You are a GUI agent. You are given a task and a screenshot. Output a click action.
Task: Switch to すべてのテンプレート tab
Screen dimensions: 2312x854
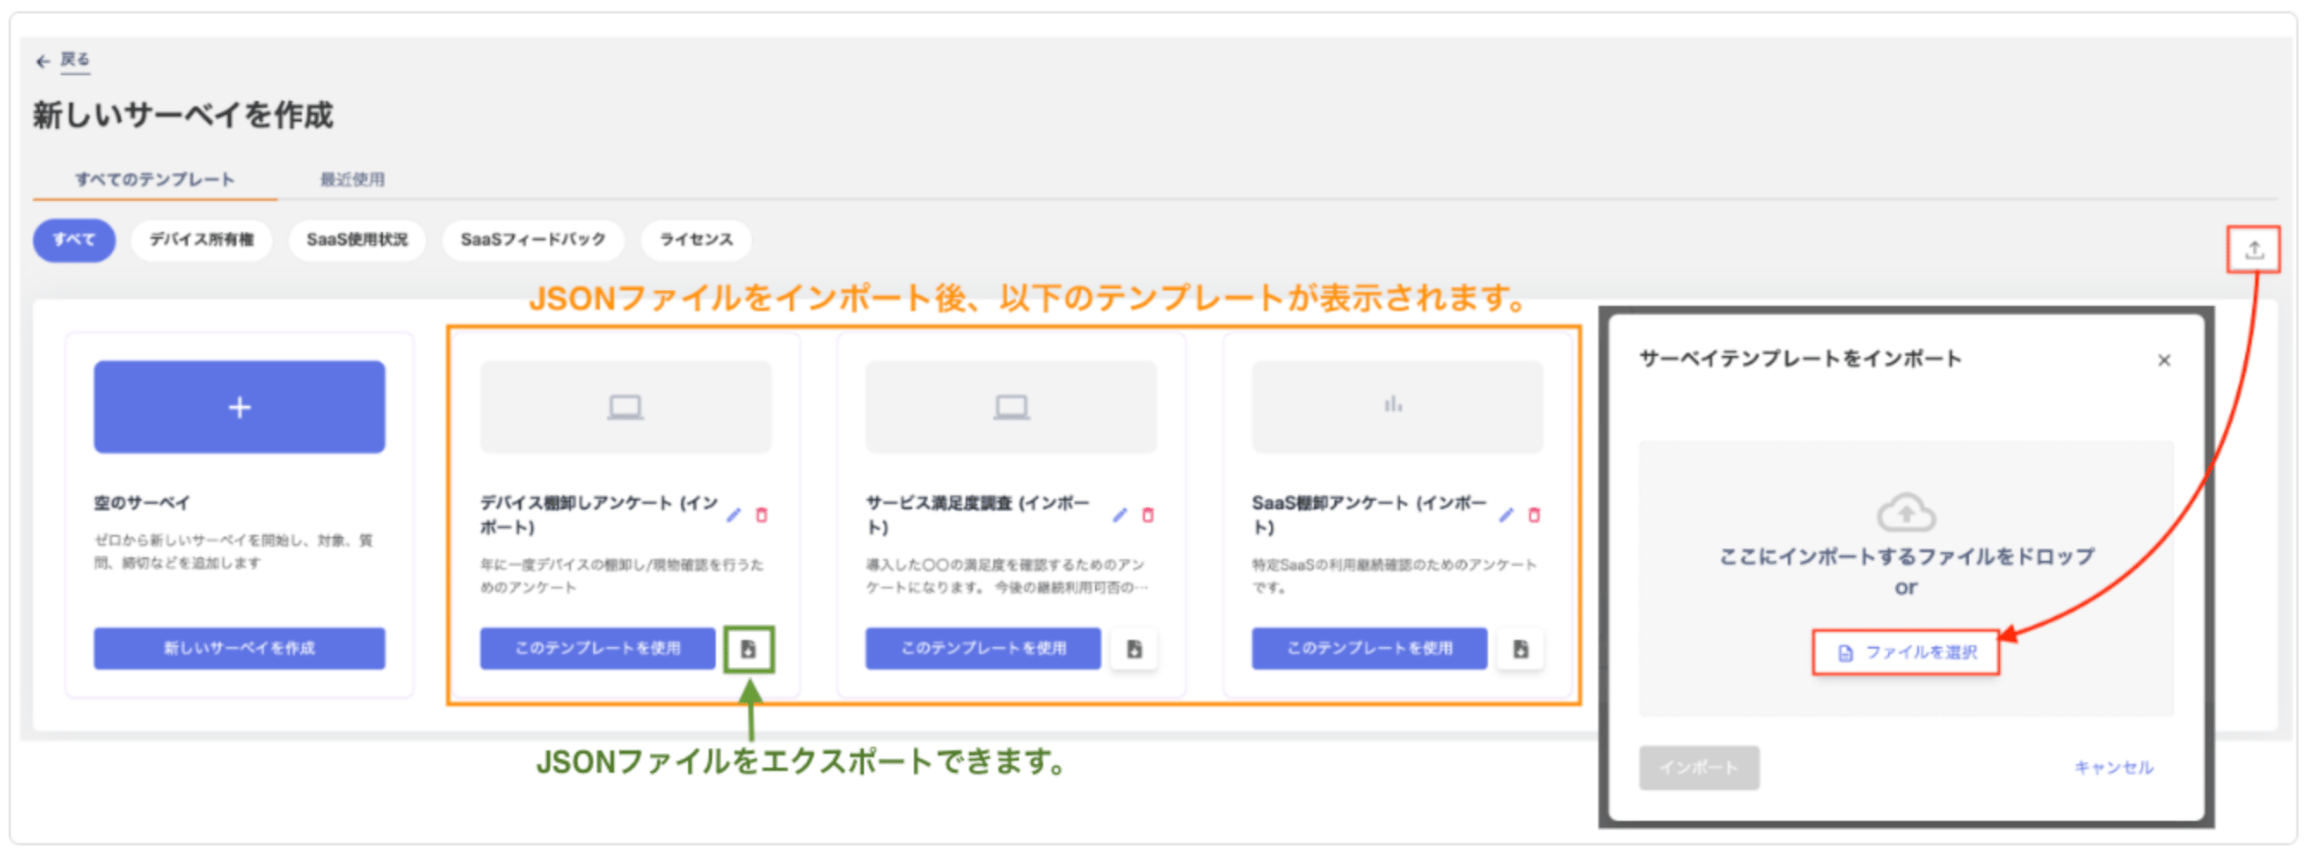[x=155, y=180]
